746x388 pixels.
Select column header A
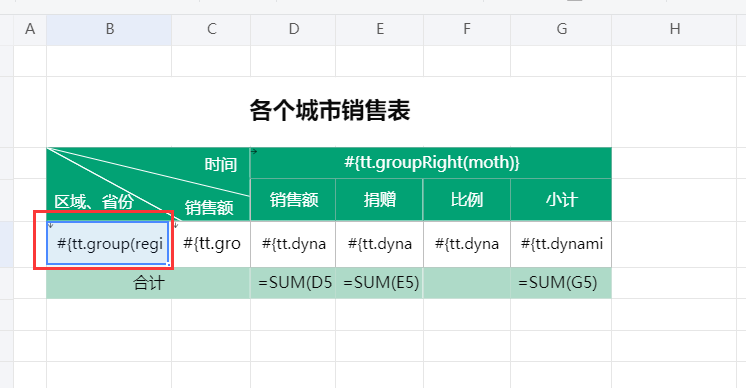[30, 29]
